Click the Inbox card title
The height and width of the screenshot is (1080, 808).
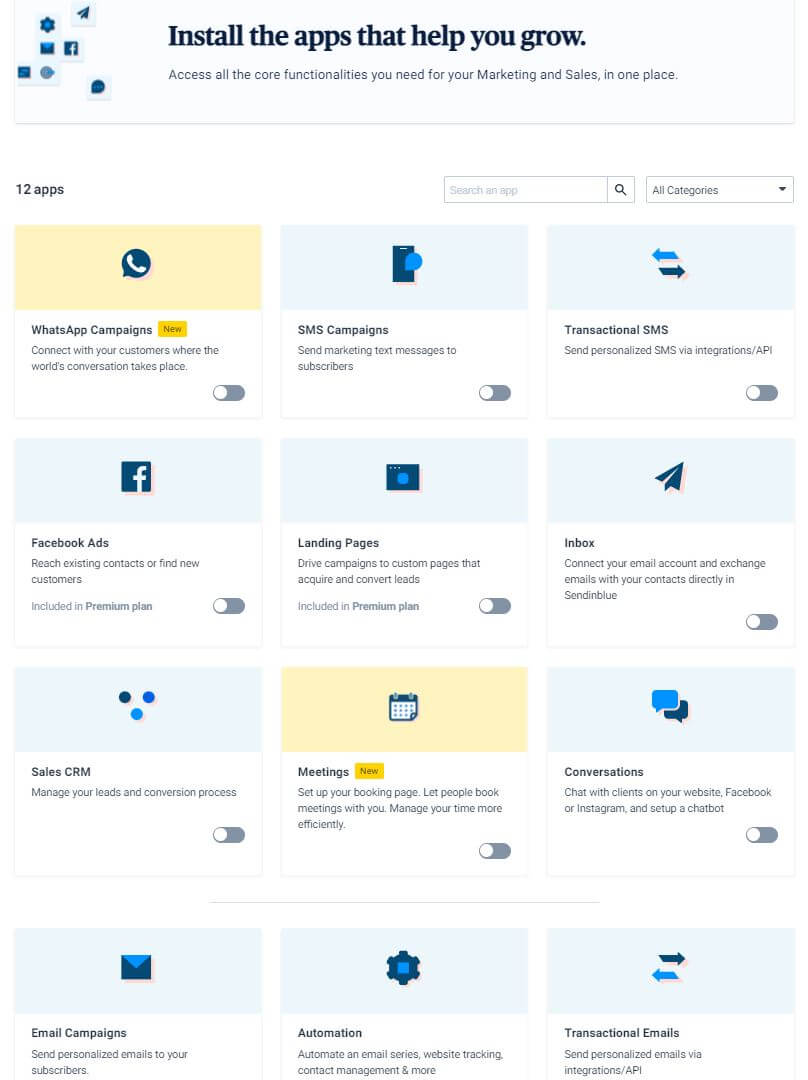click(x=579, y=543)
